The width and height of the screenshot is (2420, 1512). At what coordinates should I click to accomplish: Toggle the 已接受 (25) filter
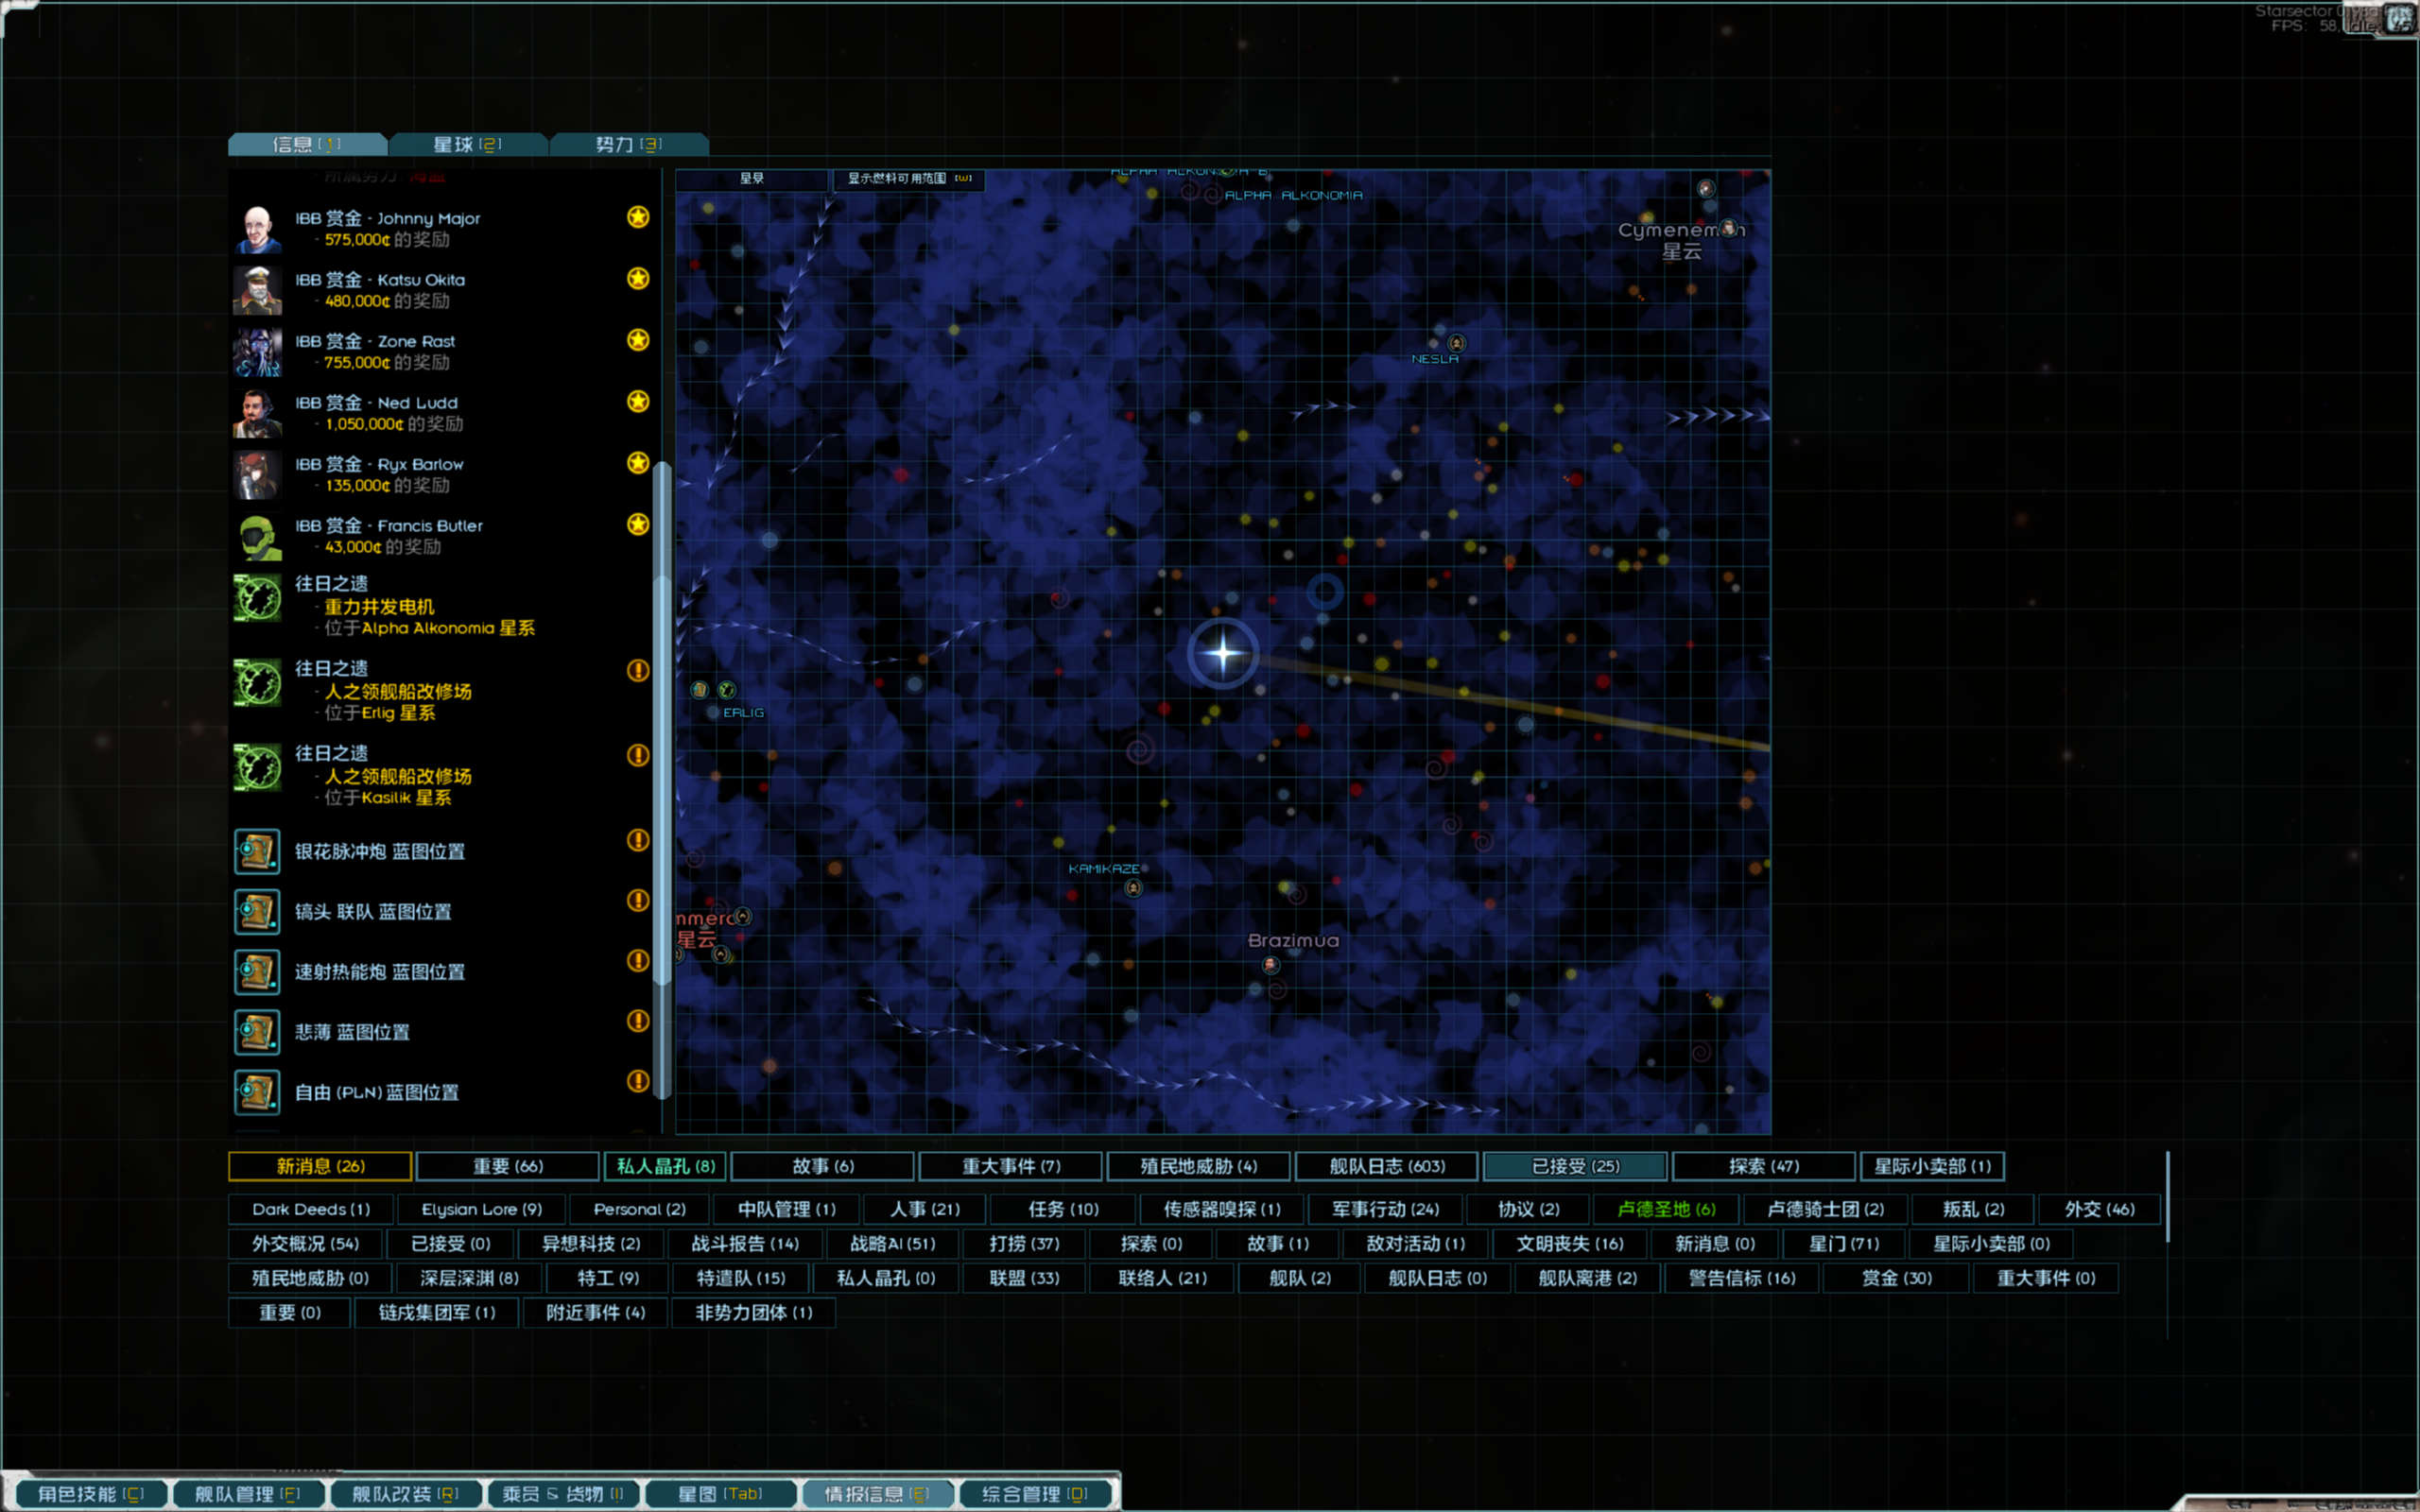(1575, 1166)
